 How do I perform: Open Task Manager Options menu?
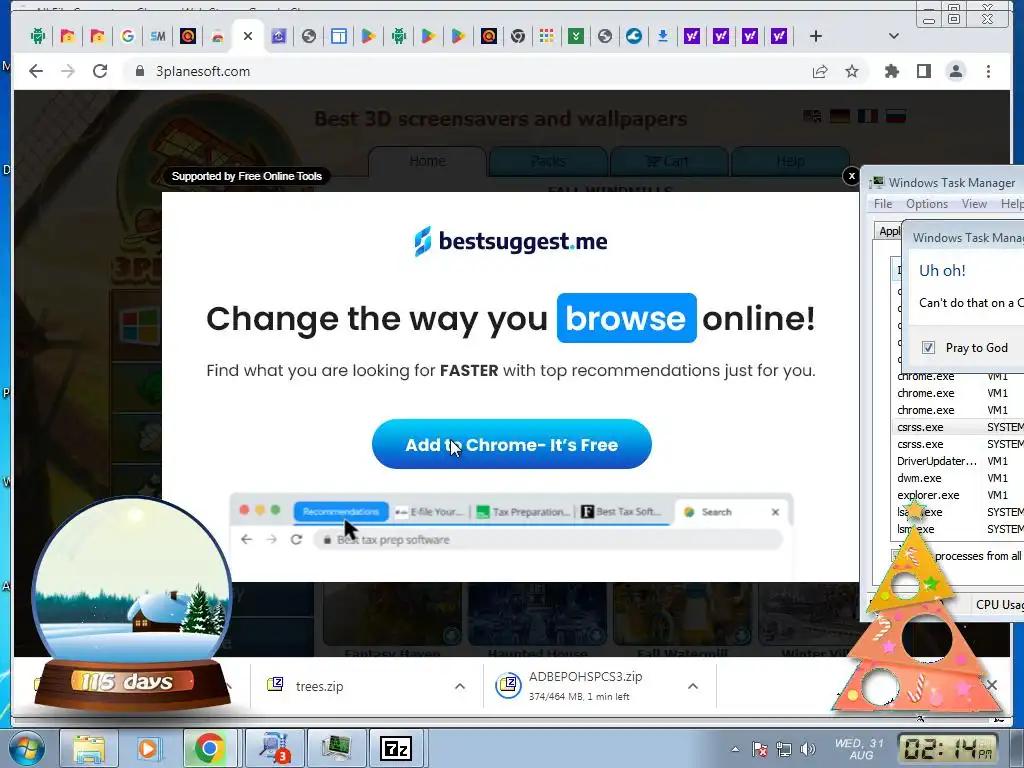927,204
